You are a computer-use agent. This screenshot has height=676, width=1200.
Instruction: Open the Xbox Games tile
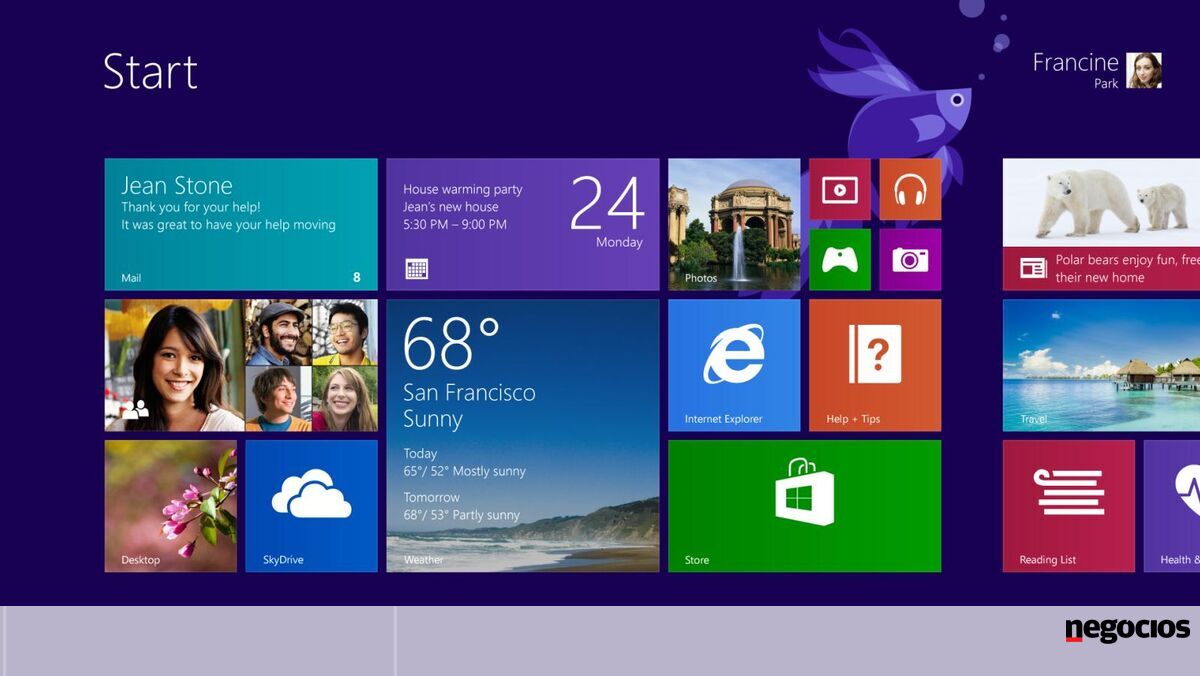tap(840, 260)
